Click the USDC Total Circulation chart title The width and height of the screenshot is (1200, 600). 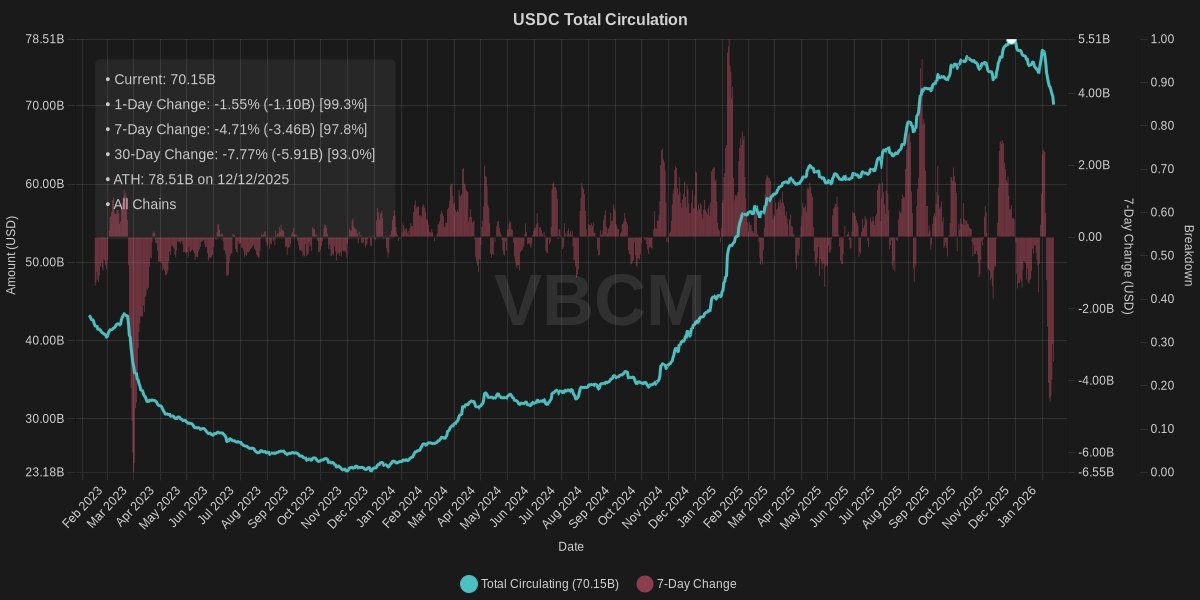tap(600, 20)
